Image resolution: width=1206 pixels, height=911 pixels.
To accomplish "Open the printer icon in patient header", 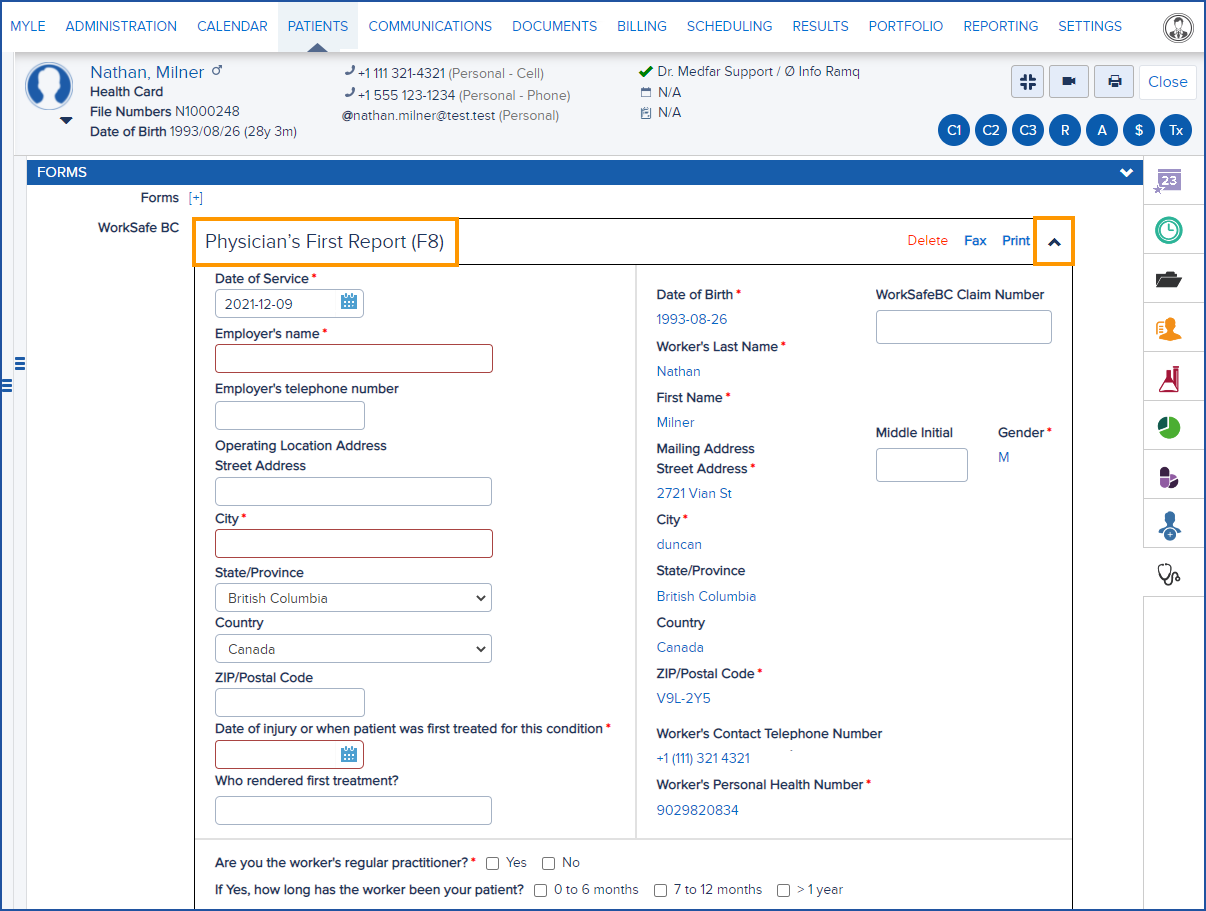I will [x=1113, y=81].
